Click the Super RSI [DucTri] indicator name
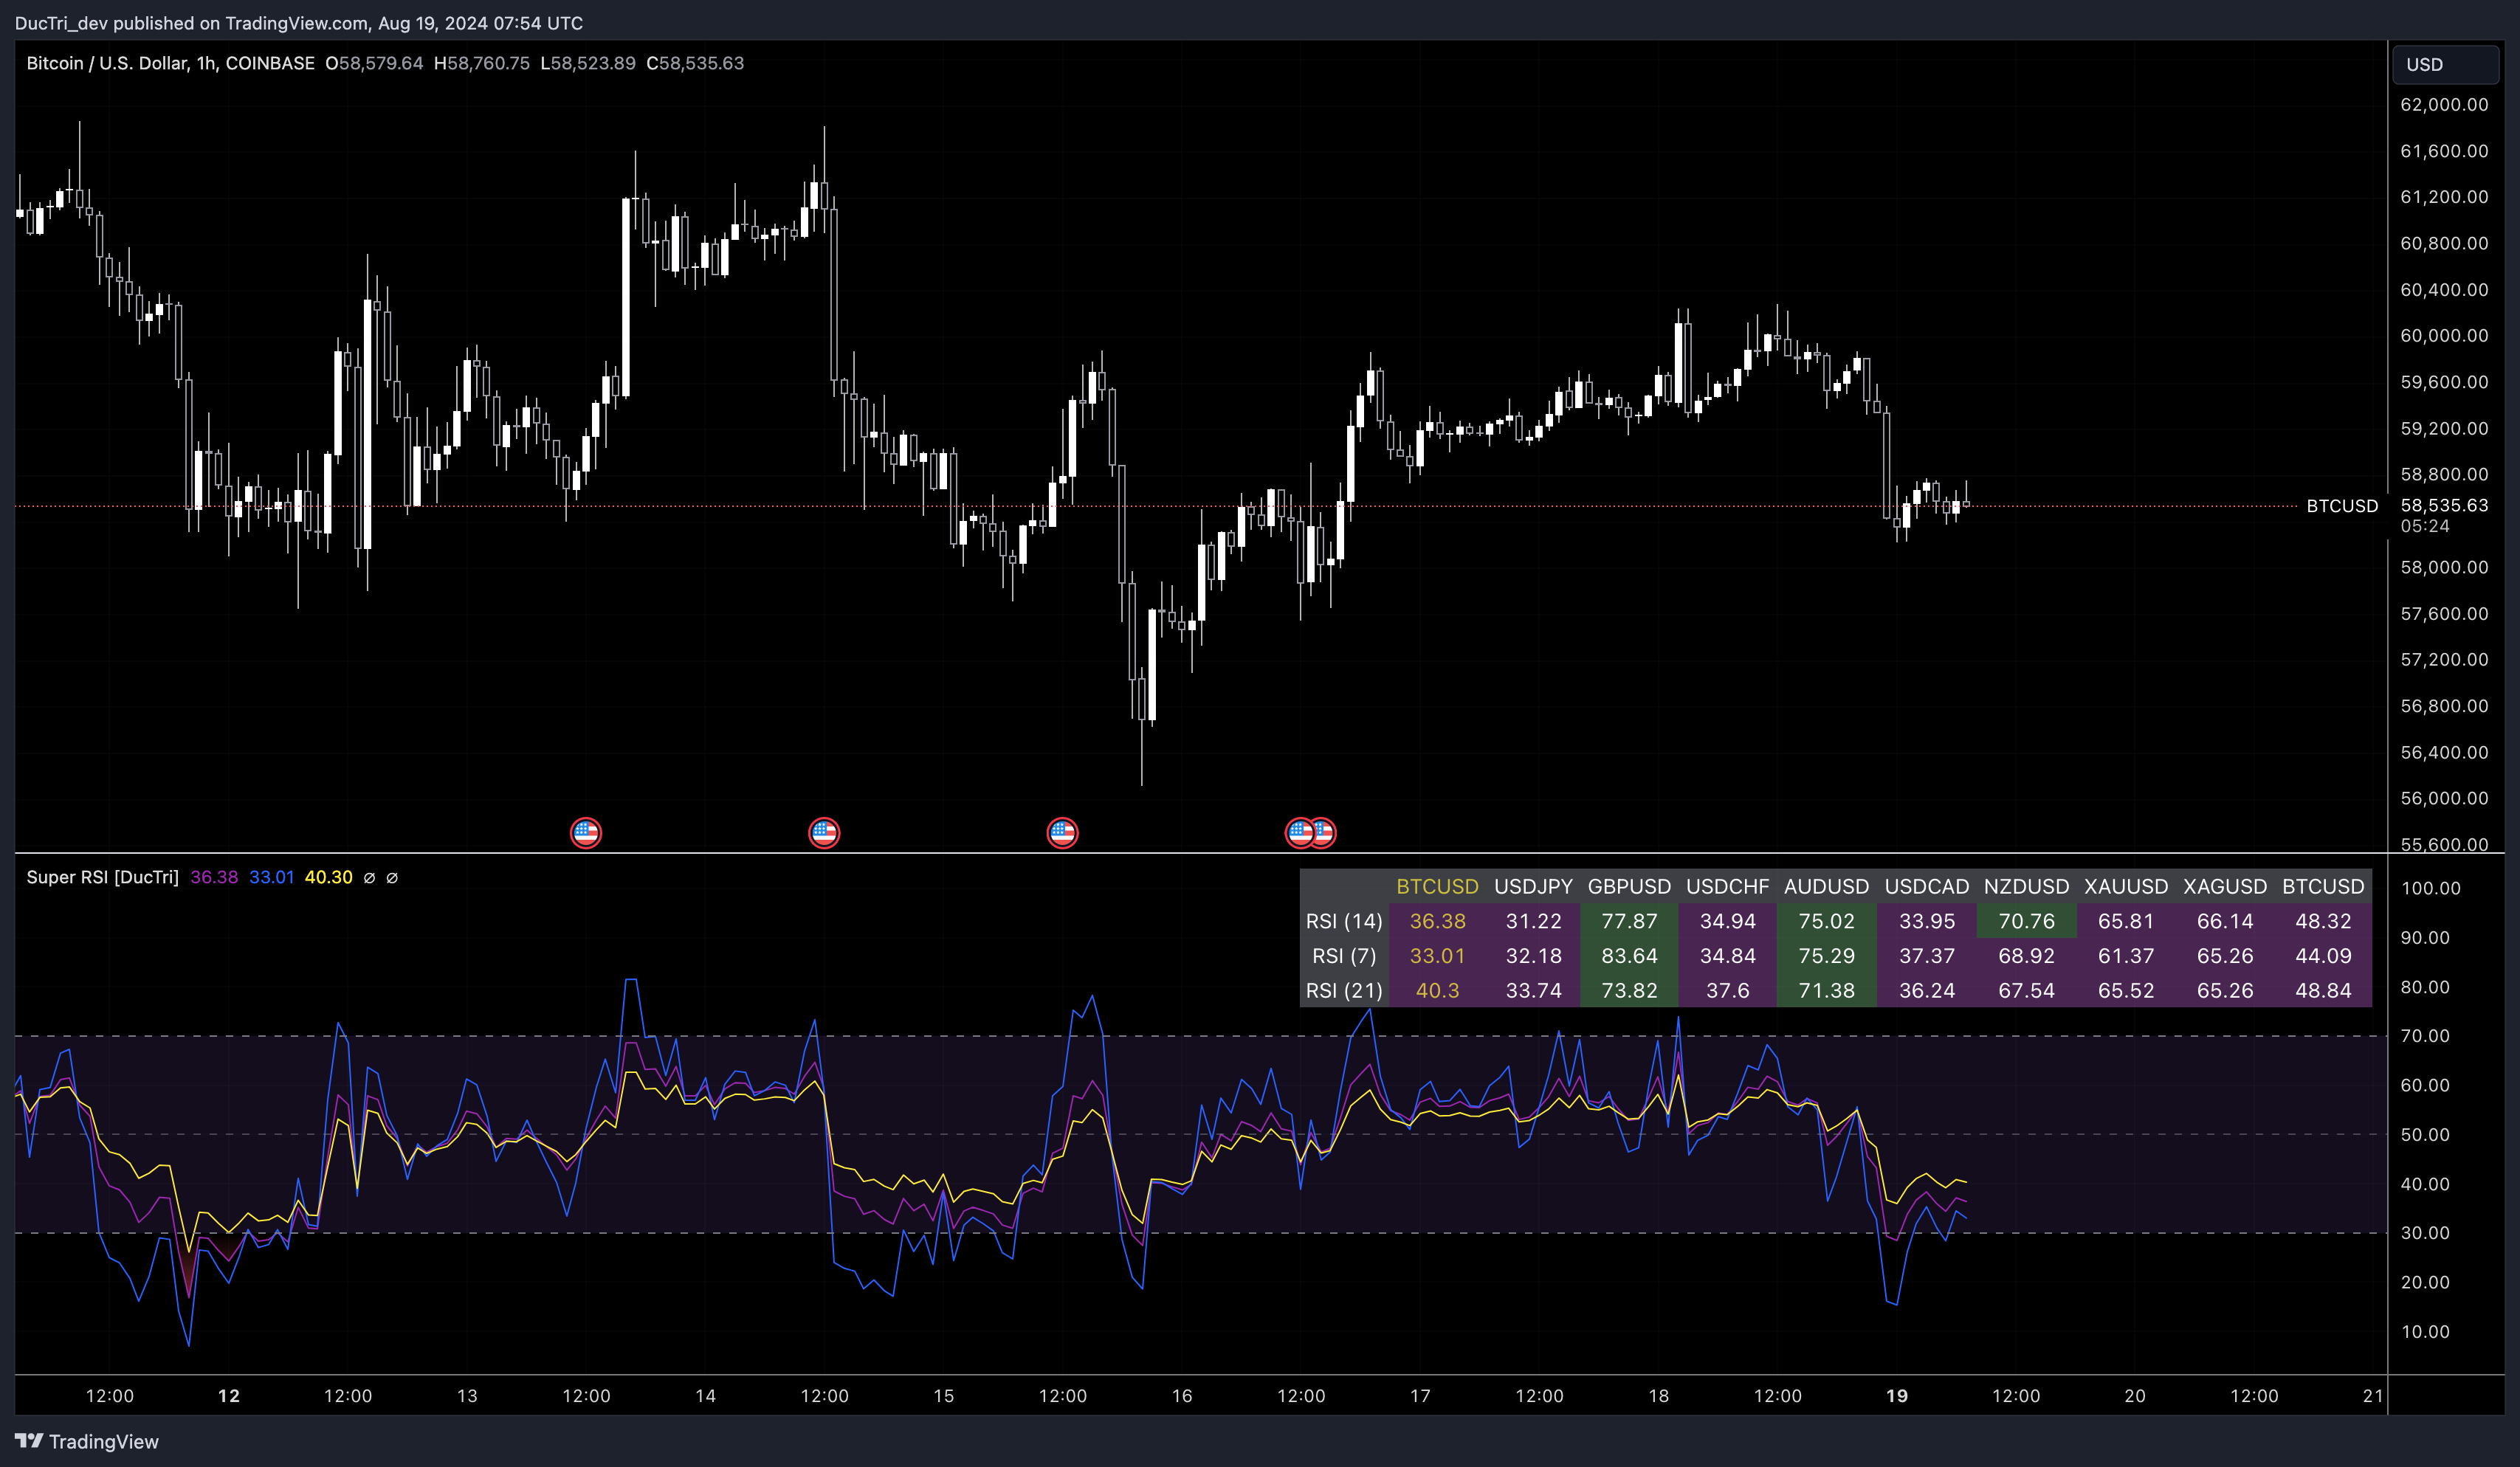Image resolution: width=2520 pixels, height=1467 pixels. 102,877
